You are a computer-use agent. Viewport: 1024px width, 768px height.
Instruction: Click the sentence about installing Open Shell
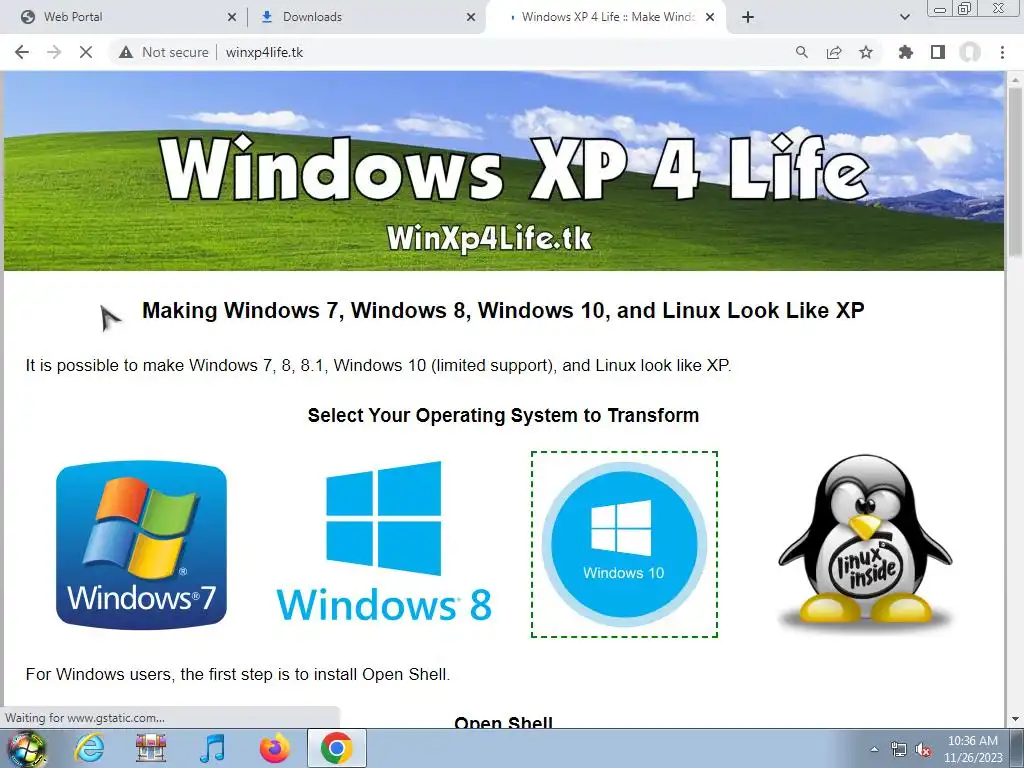pos(238,674)
